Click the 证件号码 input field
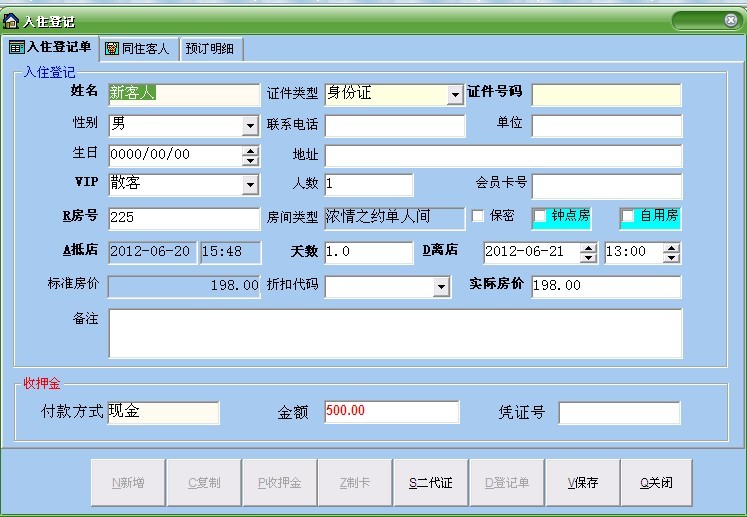Image resolution: width=747 pixels, height=517 pixels. tap(606, 95)
